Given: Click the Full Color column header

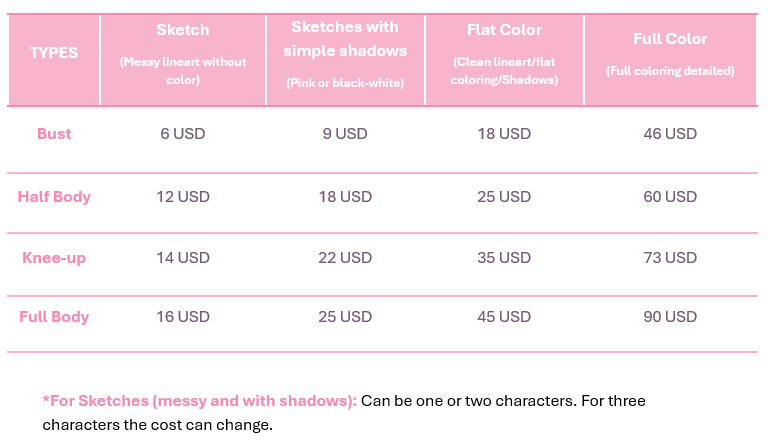Looking at the screenshot, I should click(670, 39).
